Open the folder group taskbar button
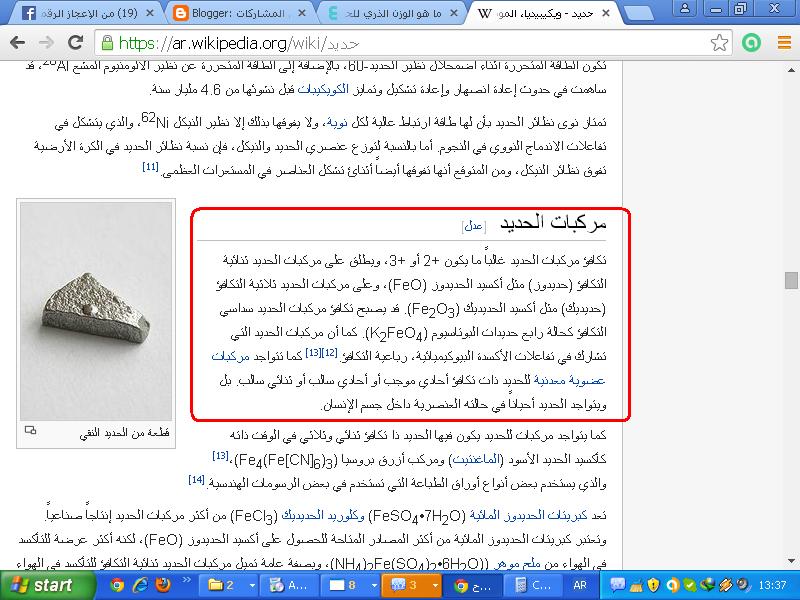This screenshot has height=600, width=800. tap(227, 585)
